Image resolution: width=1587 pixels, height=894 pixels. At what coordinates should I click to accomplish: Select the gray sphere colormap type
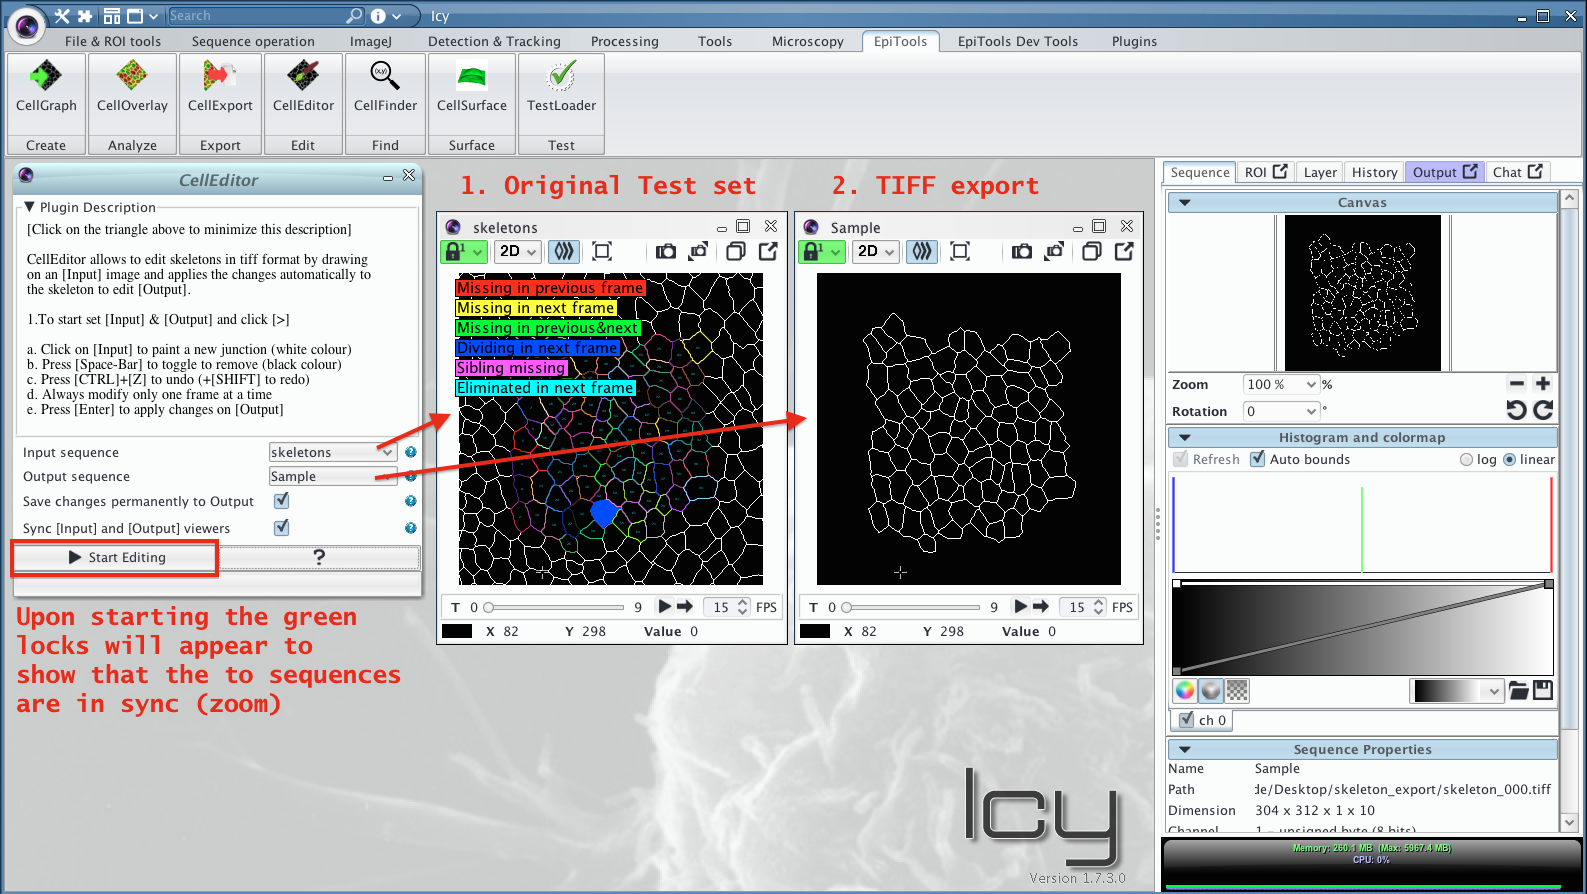click(1211, 691)
